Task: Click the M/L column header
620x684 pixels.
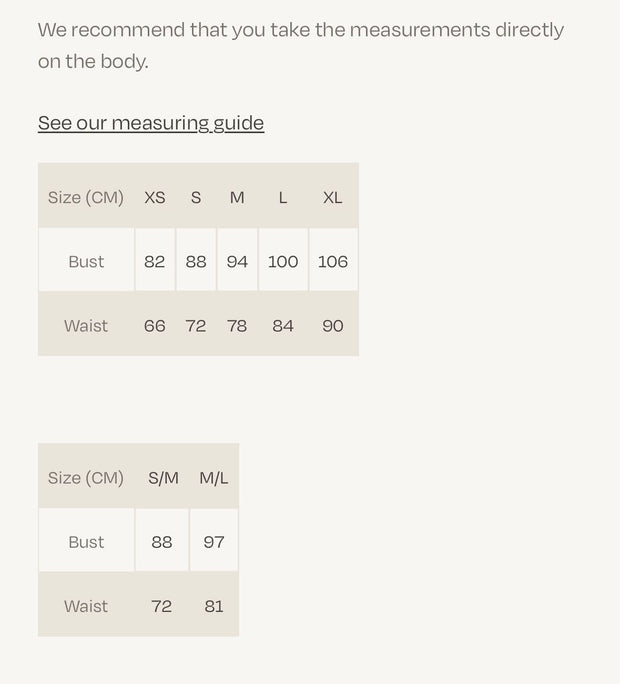Action: [x=214, y=478]
